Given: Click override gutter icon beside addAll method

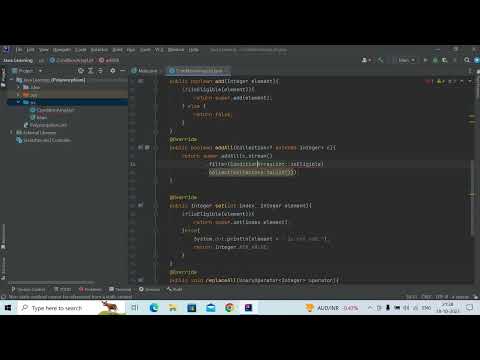Looking at the screenshot, I should pos(141,147).
